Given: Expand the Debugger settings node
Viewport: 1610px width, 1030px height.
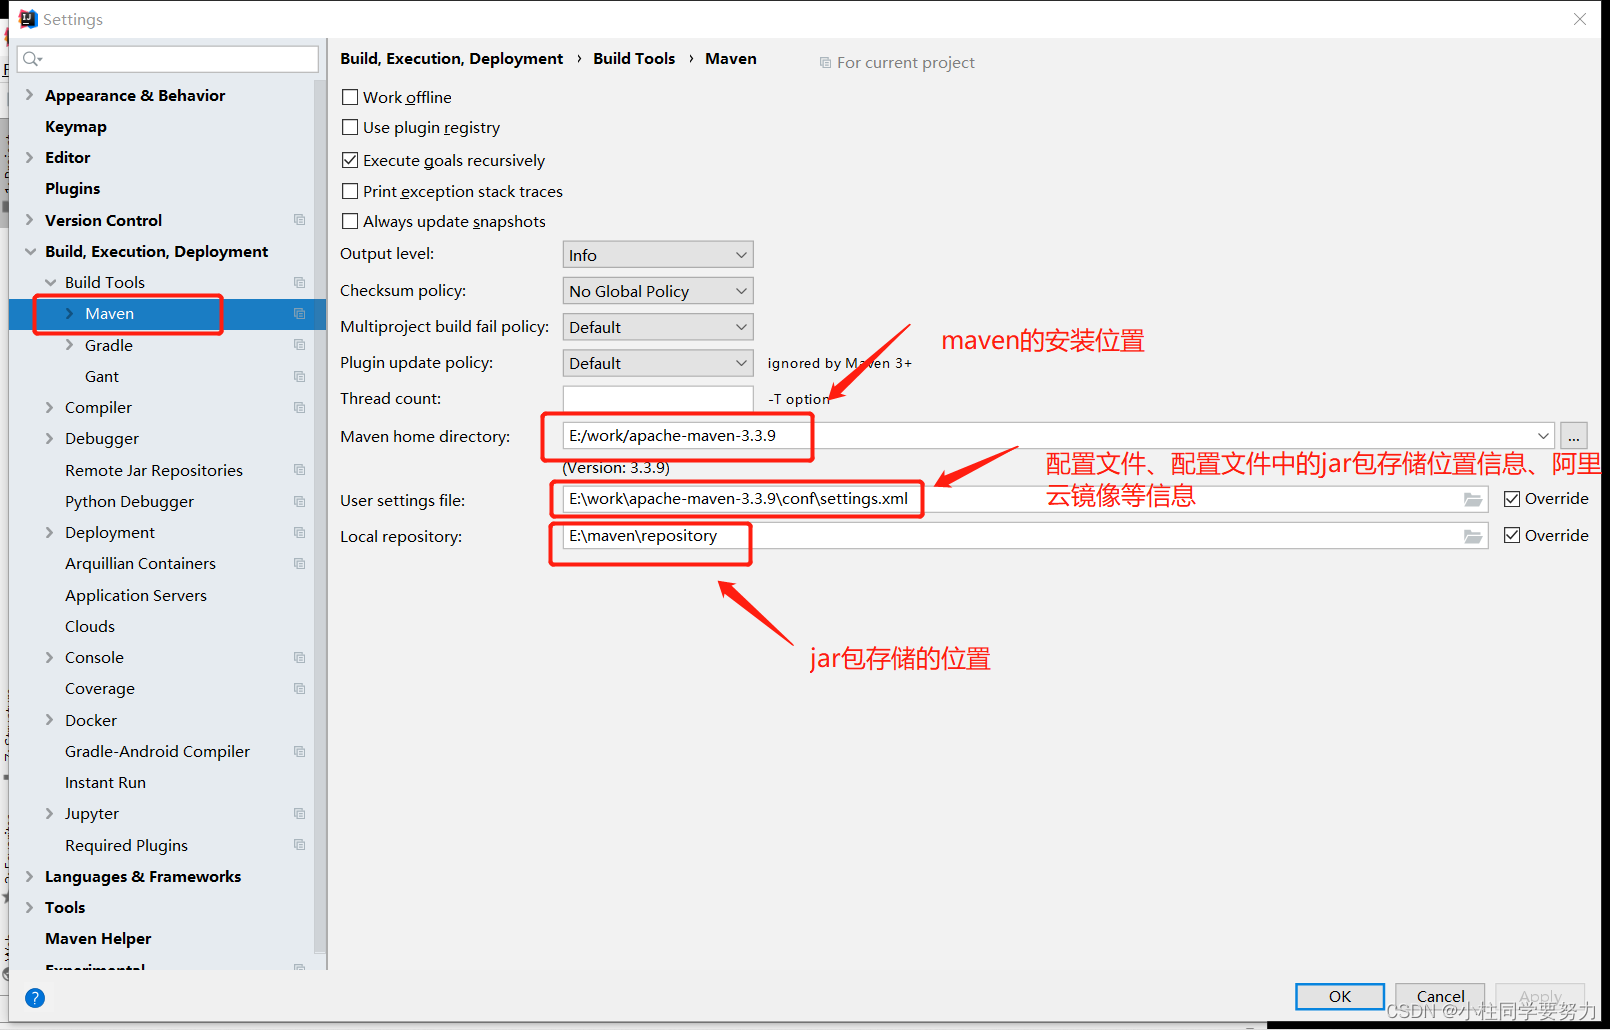Looking at the screenshot, I should point(49,438).
